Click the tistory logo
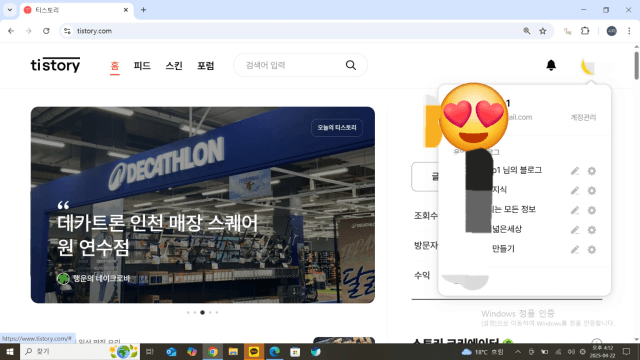 point(56,65)
